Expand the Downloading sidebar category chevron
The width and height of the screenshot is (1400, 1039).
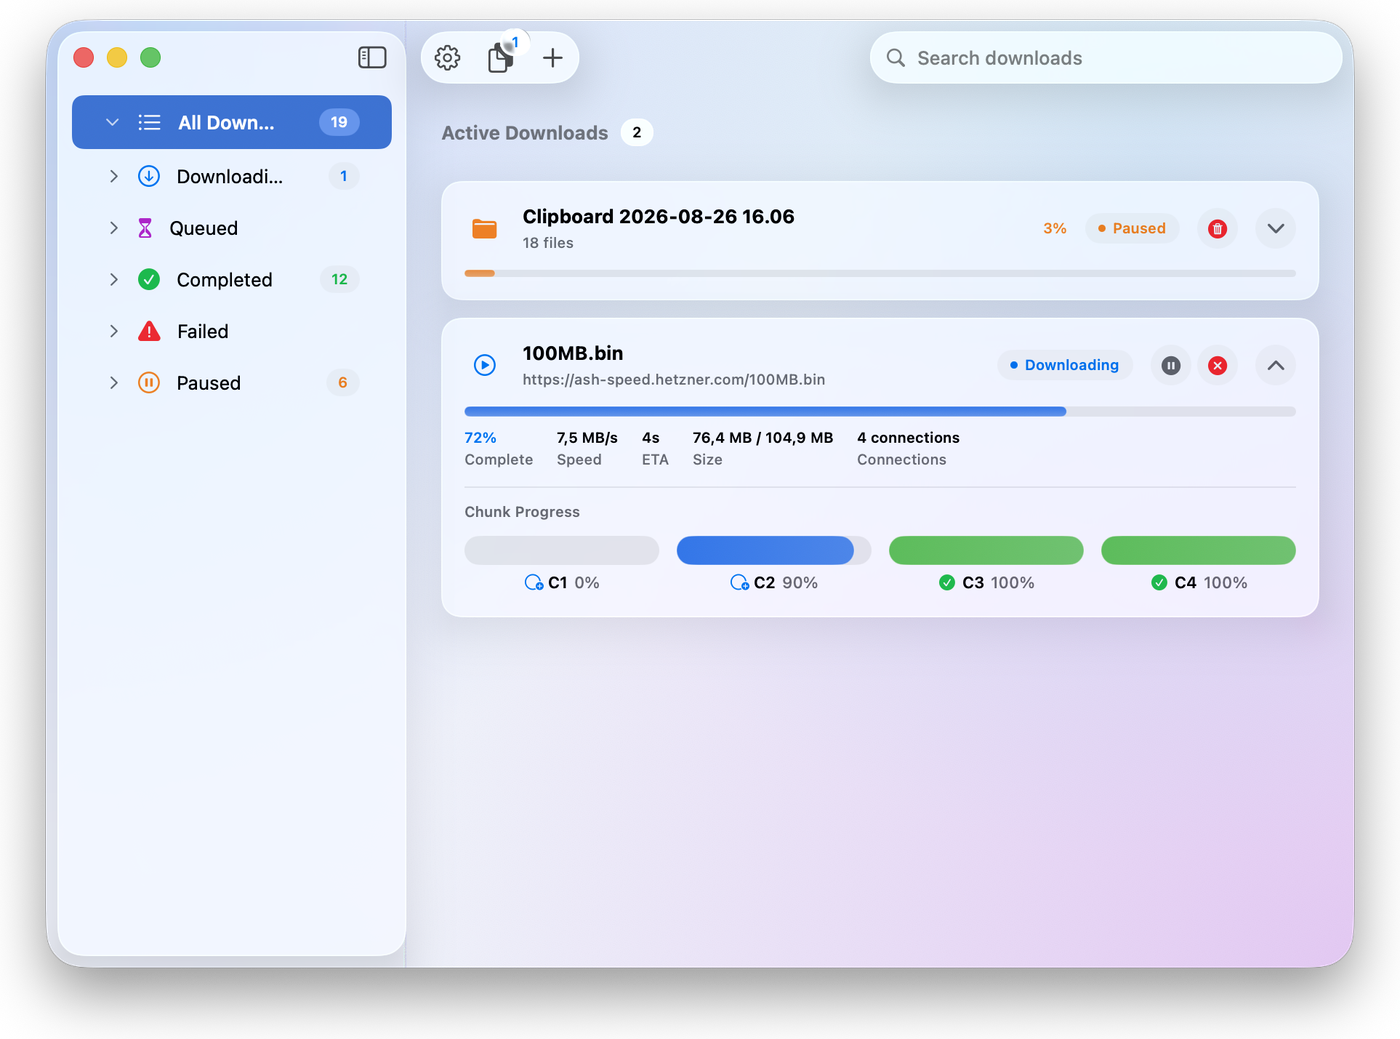point(114,176)
